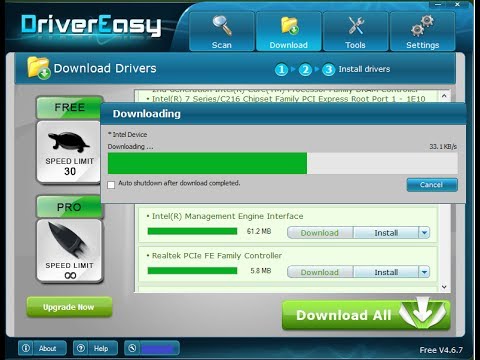Click the 61.2 MB size text
The width and height of the screenshot is (480, 360).
tap(259, 231)
